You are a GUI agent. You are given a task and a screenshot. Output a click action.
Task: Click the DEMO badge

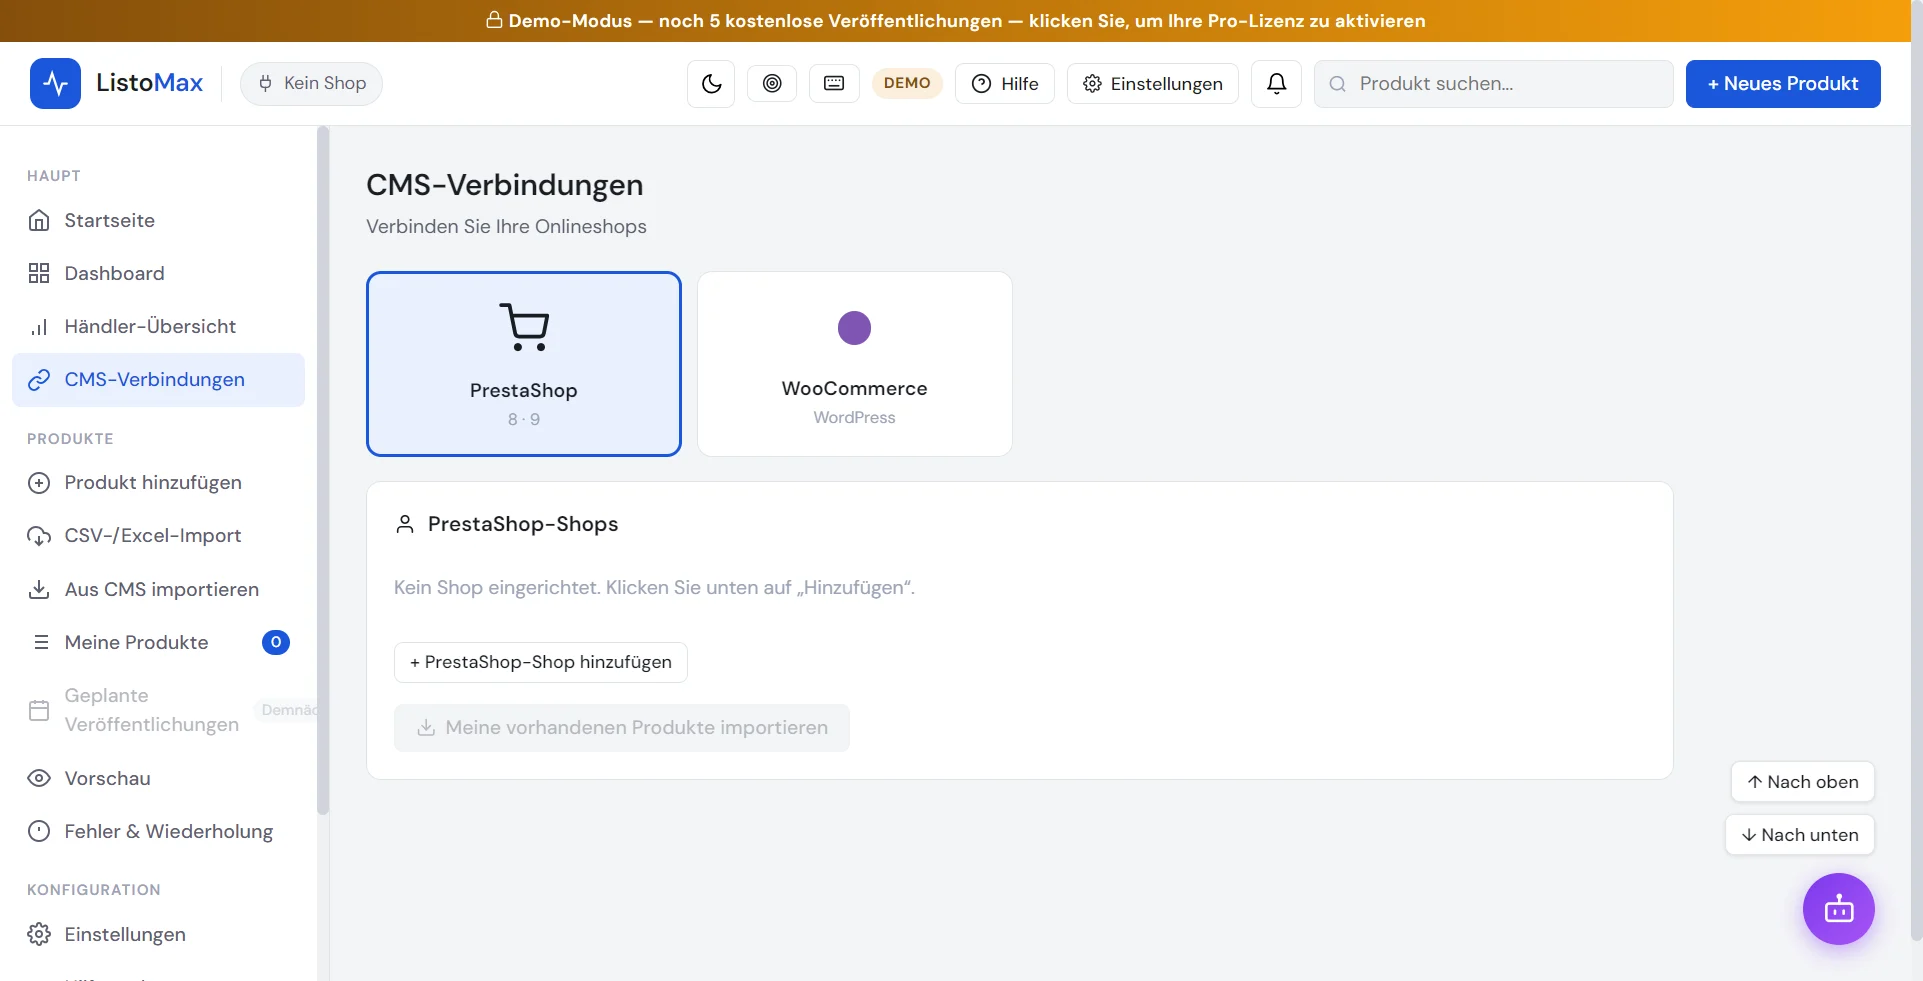[x=907, y=83]
